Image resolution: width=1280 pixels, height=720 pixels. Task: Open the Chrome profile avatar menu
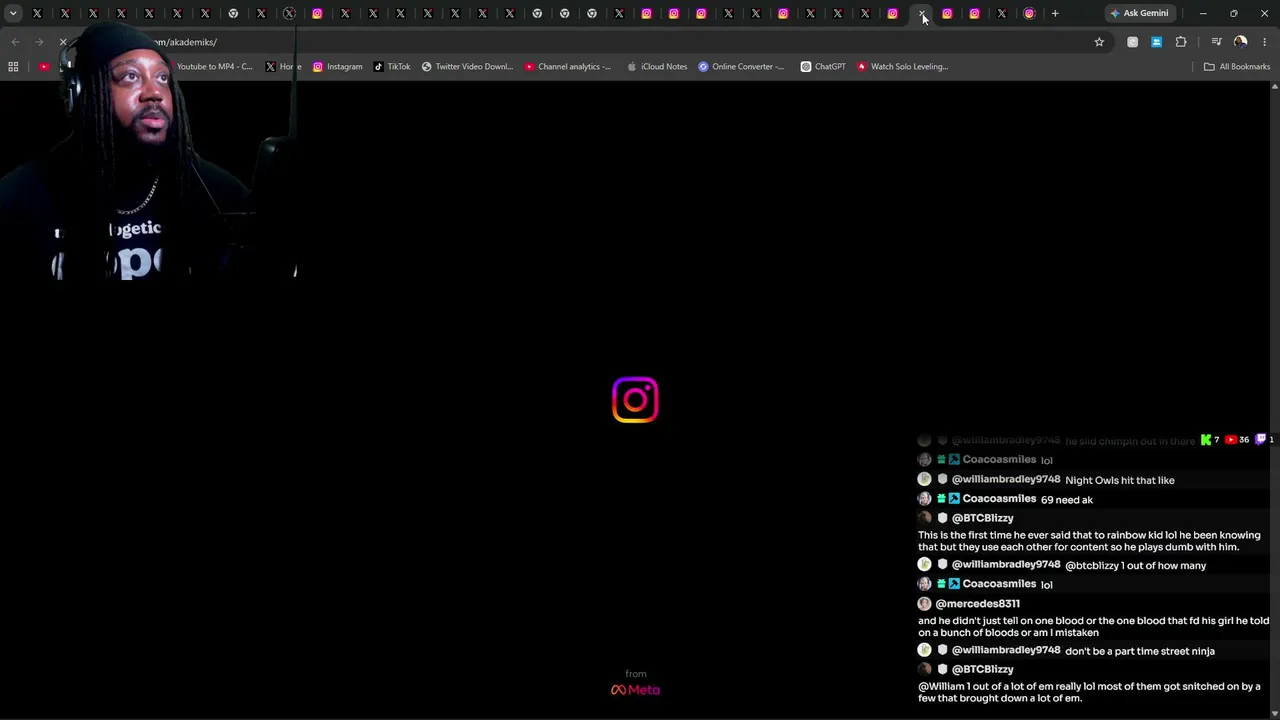point(1241,42)
